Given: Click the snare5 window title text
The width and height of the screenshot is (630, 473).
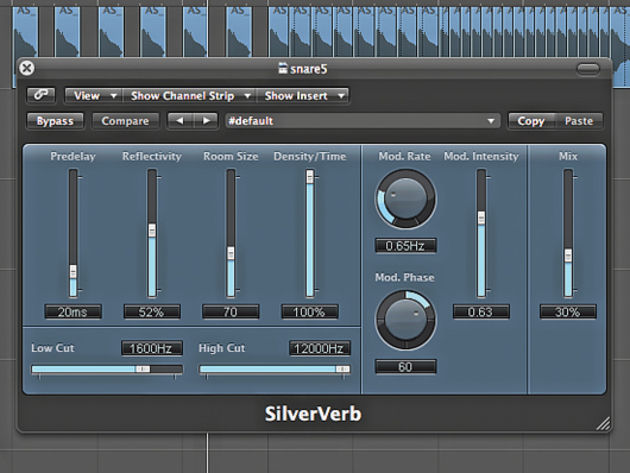Looking at the screenshot, I should tap(308, 69).
